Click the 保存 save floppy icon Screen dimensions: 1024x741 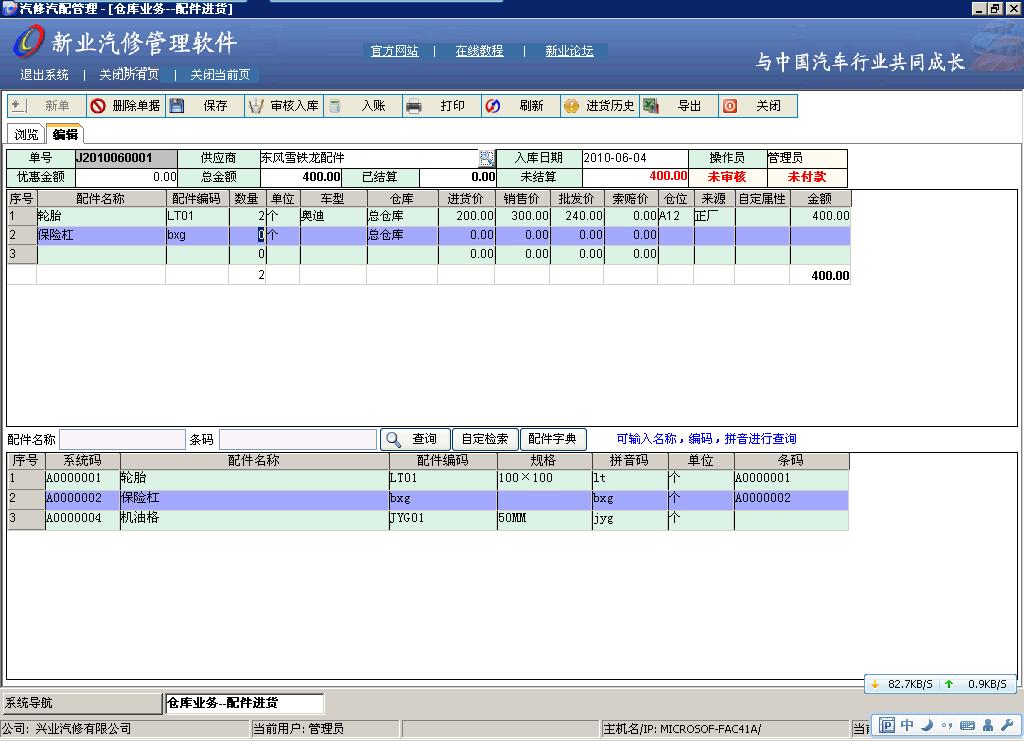(x=177, y=106)
